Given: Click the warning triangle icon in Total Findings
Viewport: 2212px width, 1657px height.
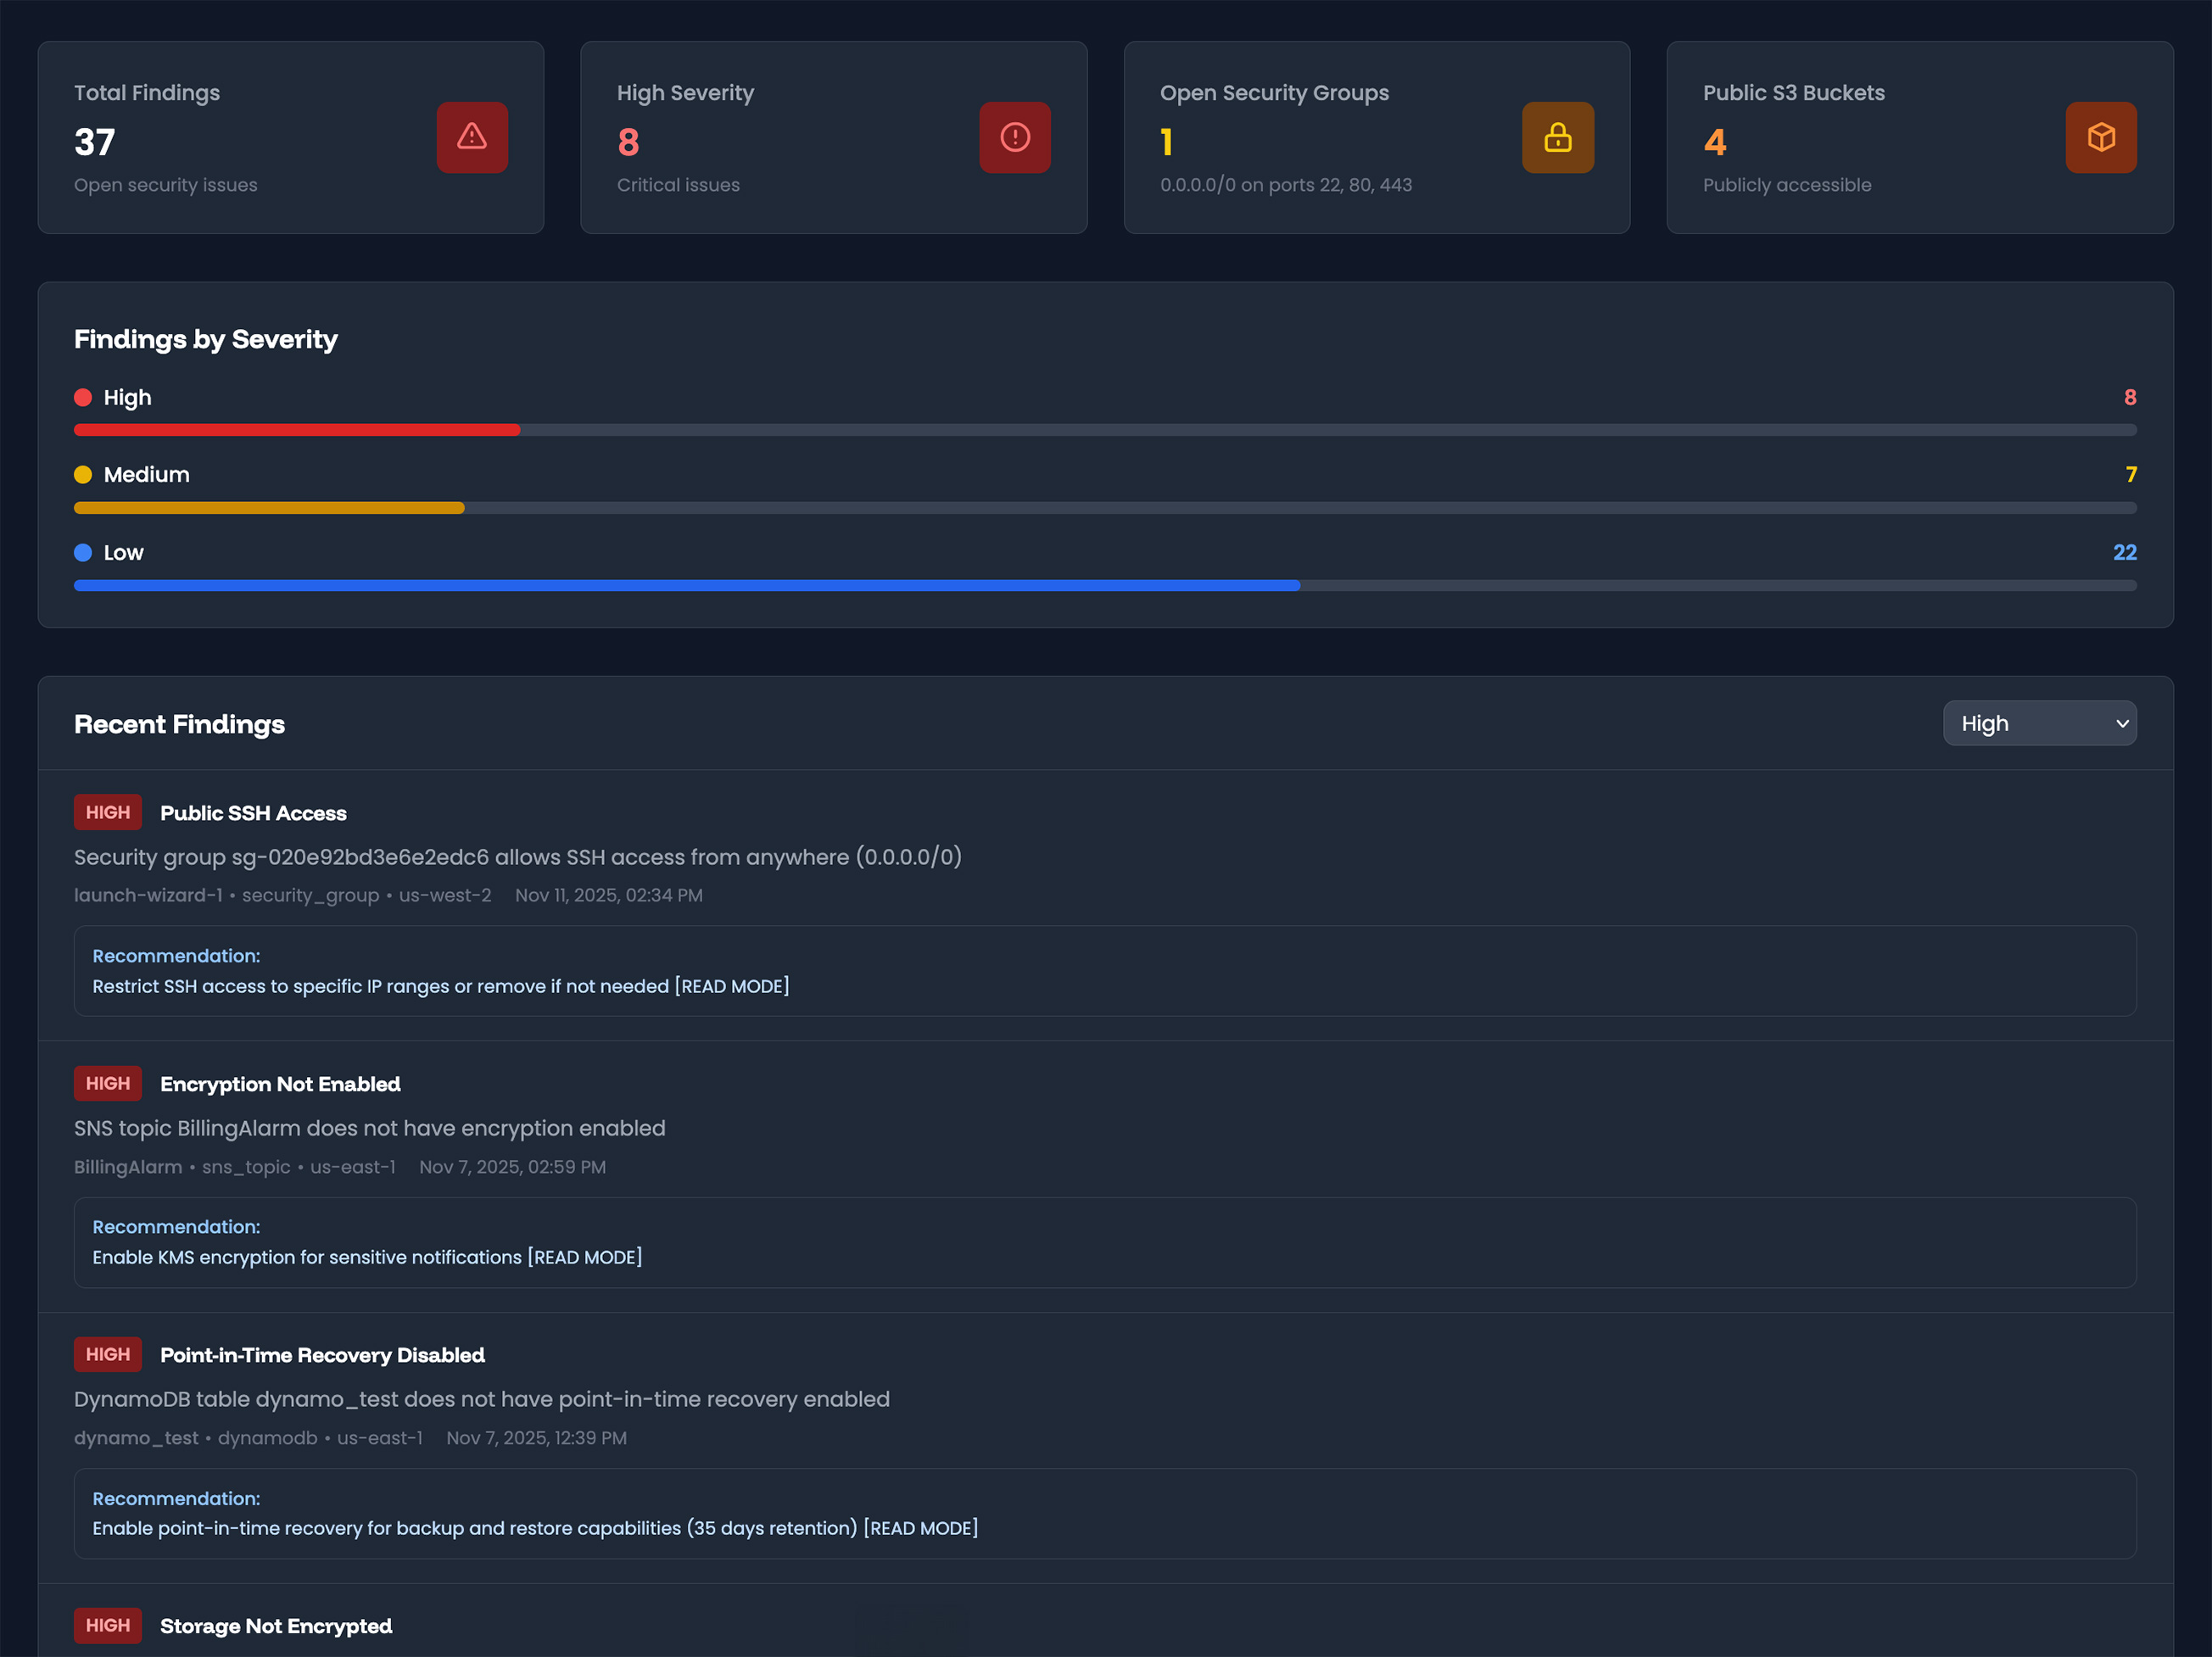Looking at the screenshot, I should 472,137.
